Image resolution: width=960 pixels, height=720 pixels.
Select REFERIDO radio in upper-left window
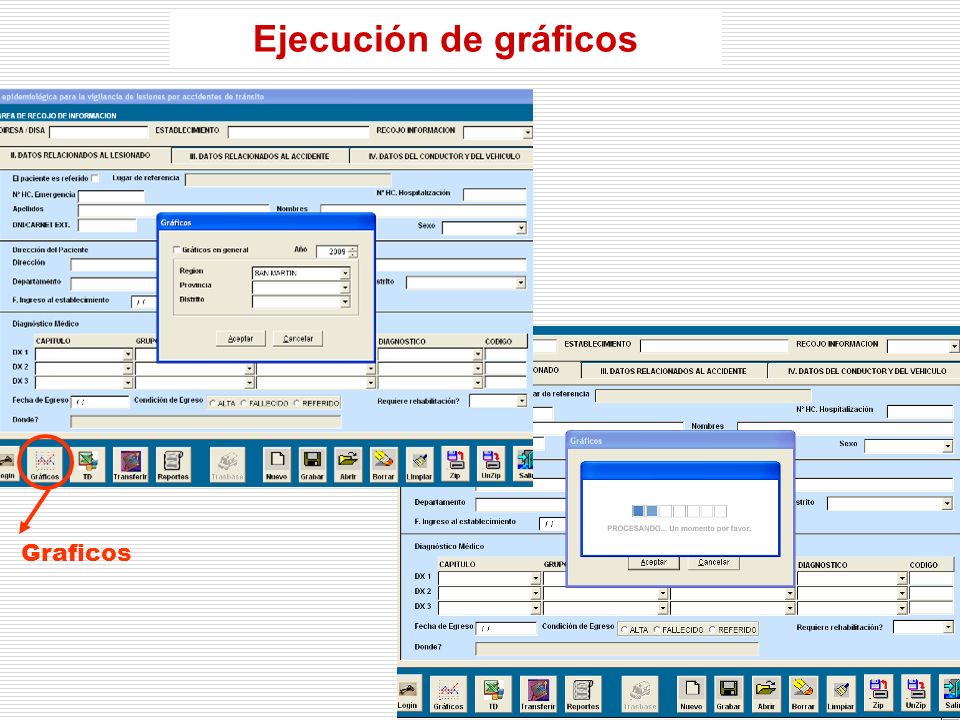297,403
